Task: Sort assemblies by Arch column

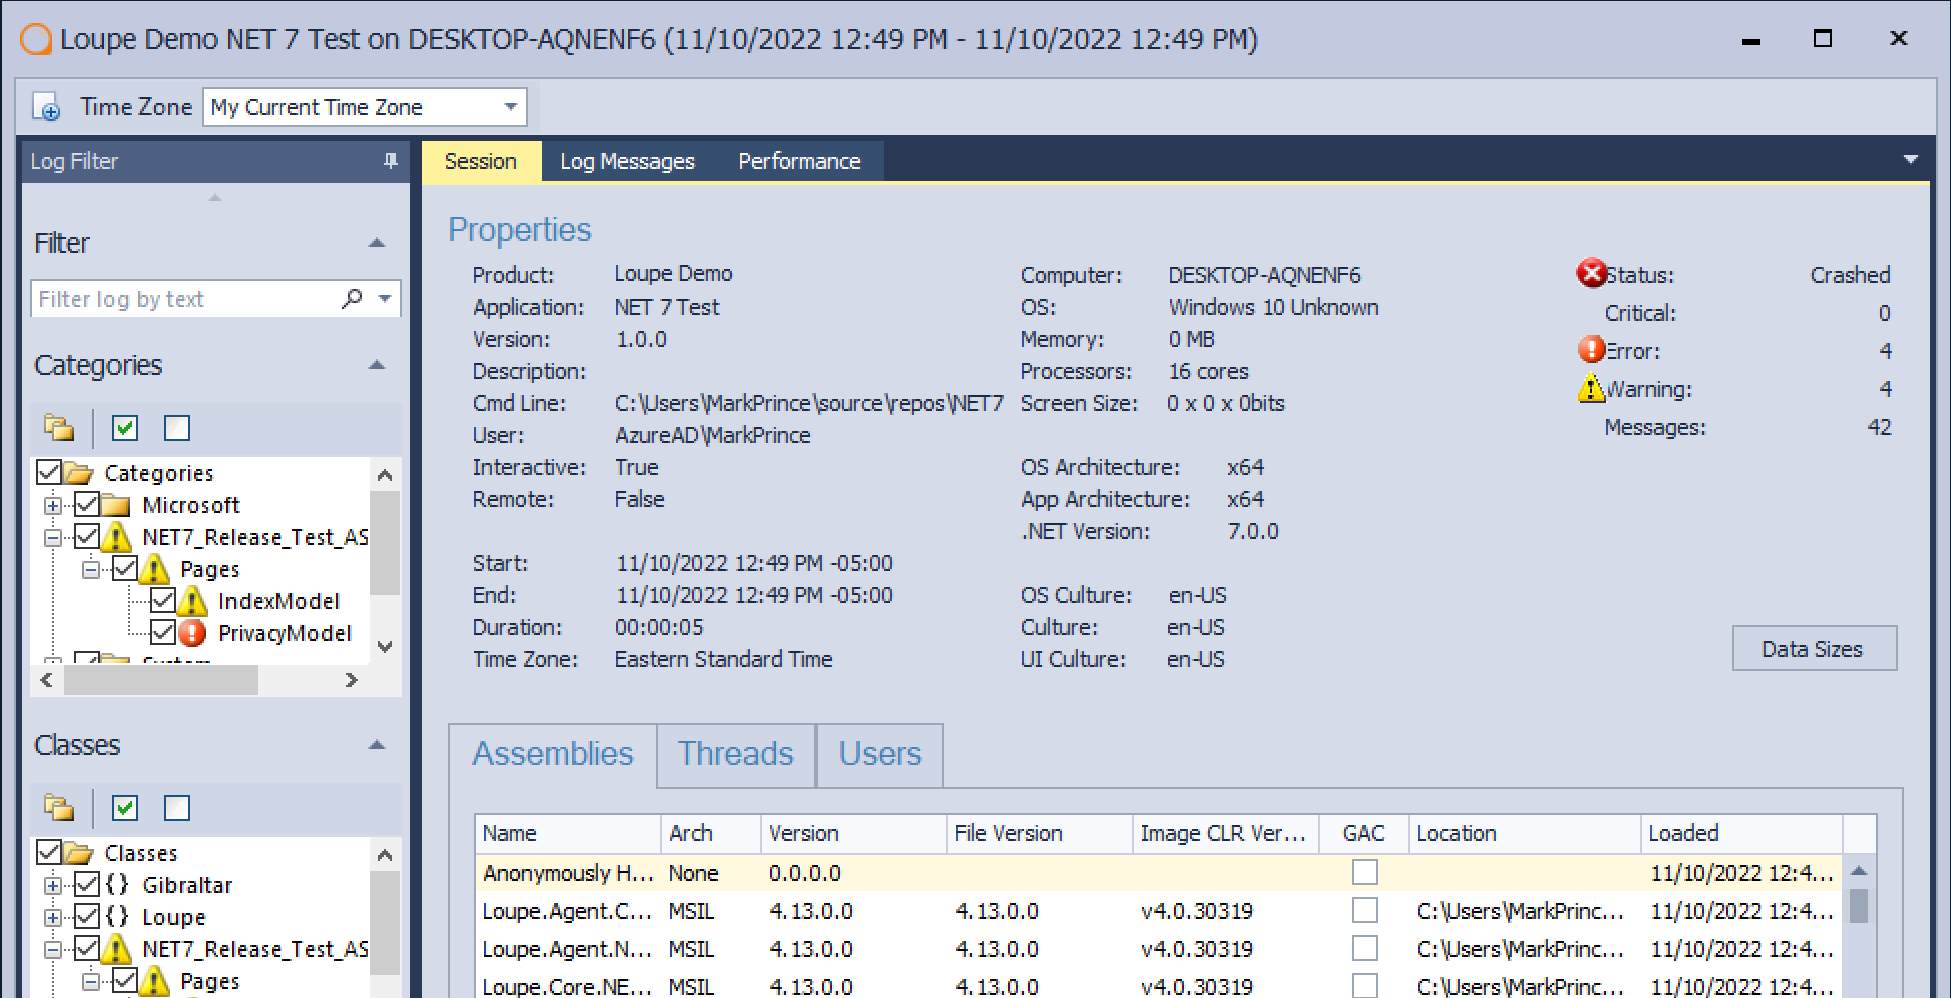Action: (710, 833)
